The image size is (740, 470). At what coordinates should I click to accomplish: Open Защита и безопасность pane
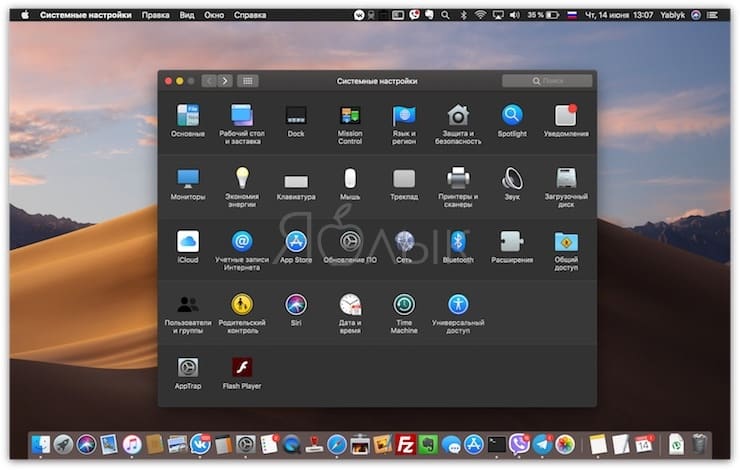458,125
